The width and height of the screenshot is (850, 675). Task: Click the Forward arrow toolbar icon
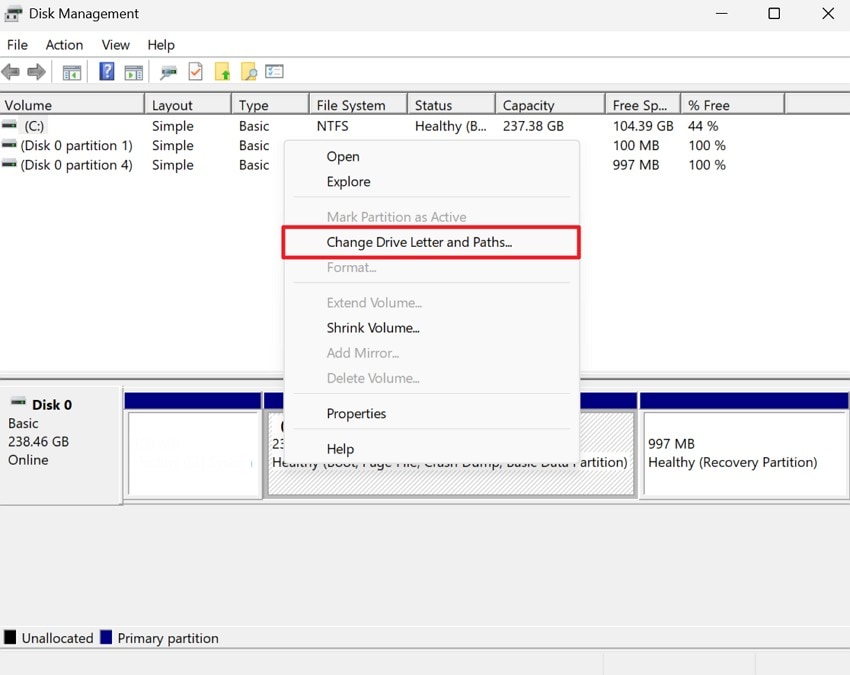point(36,72)
